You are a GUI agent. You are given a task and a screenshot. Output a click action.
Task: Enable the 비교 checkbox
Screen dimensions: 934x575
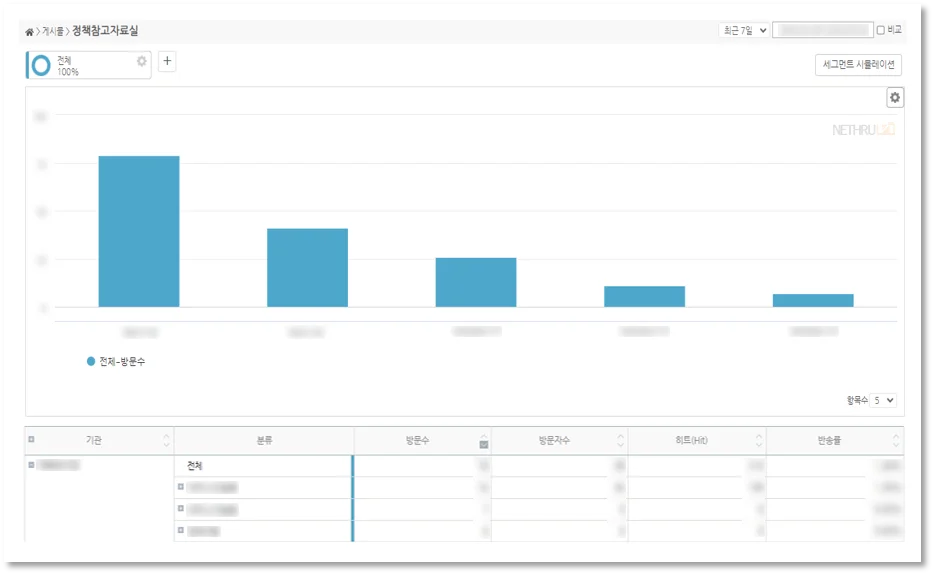[880, 30]
